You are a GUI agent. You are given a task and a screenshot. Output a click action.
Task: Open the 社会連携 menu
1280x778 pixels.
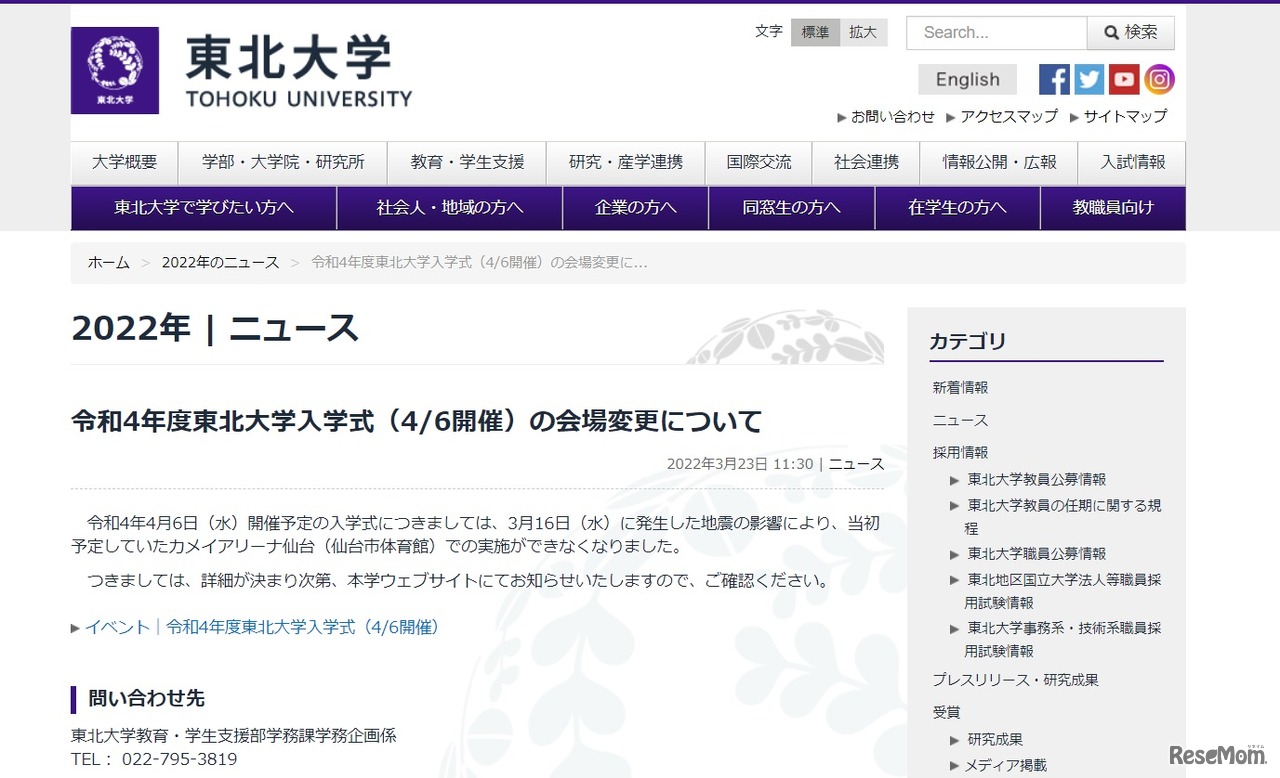point(866,162)
